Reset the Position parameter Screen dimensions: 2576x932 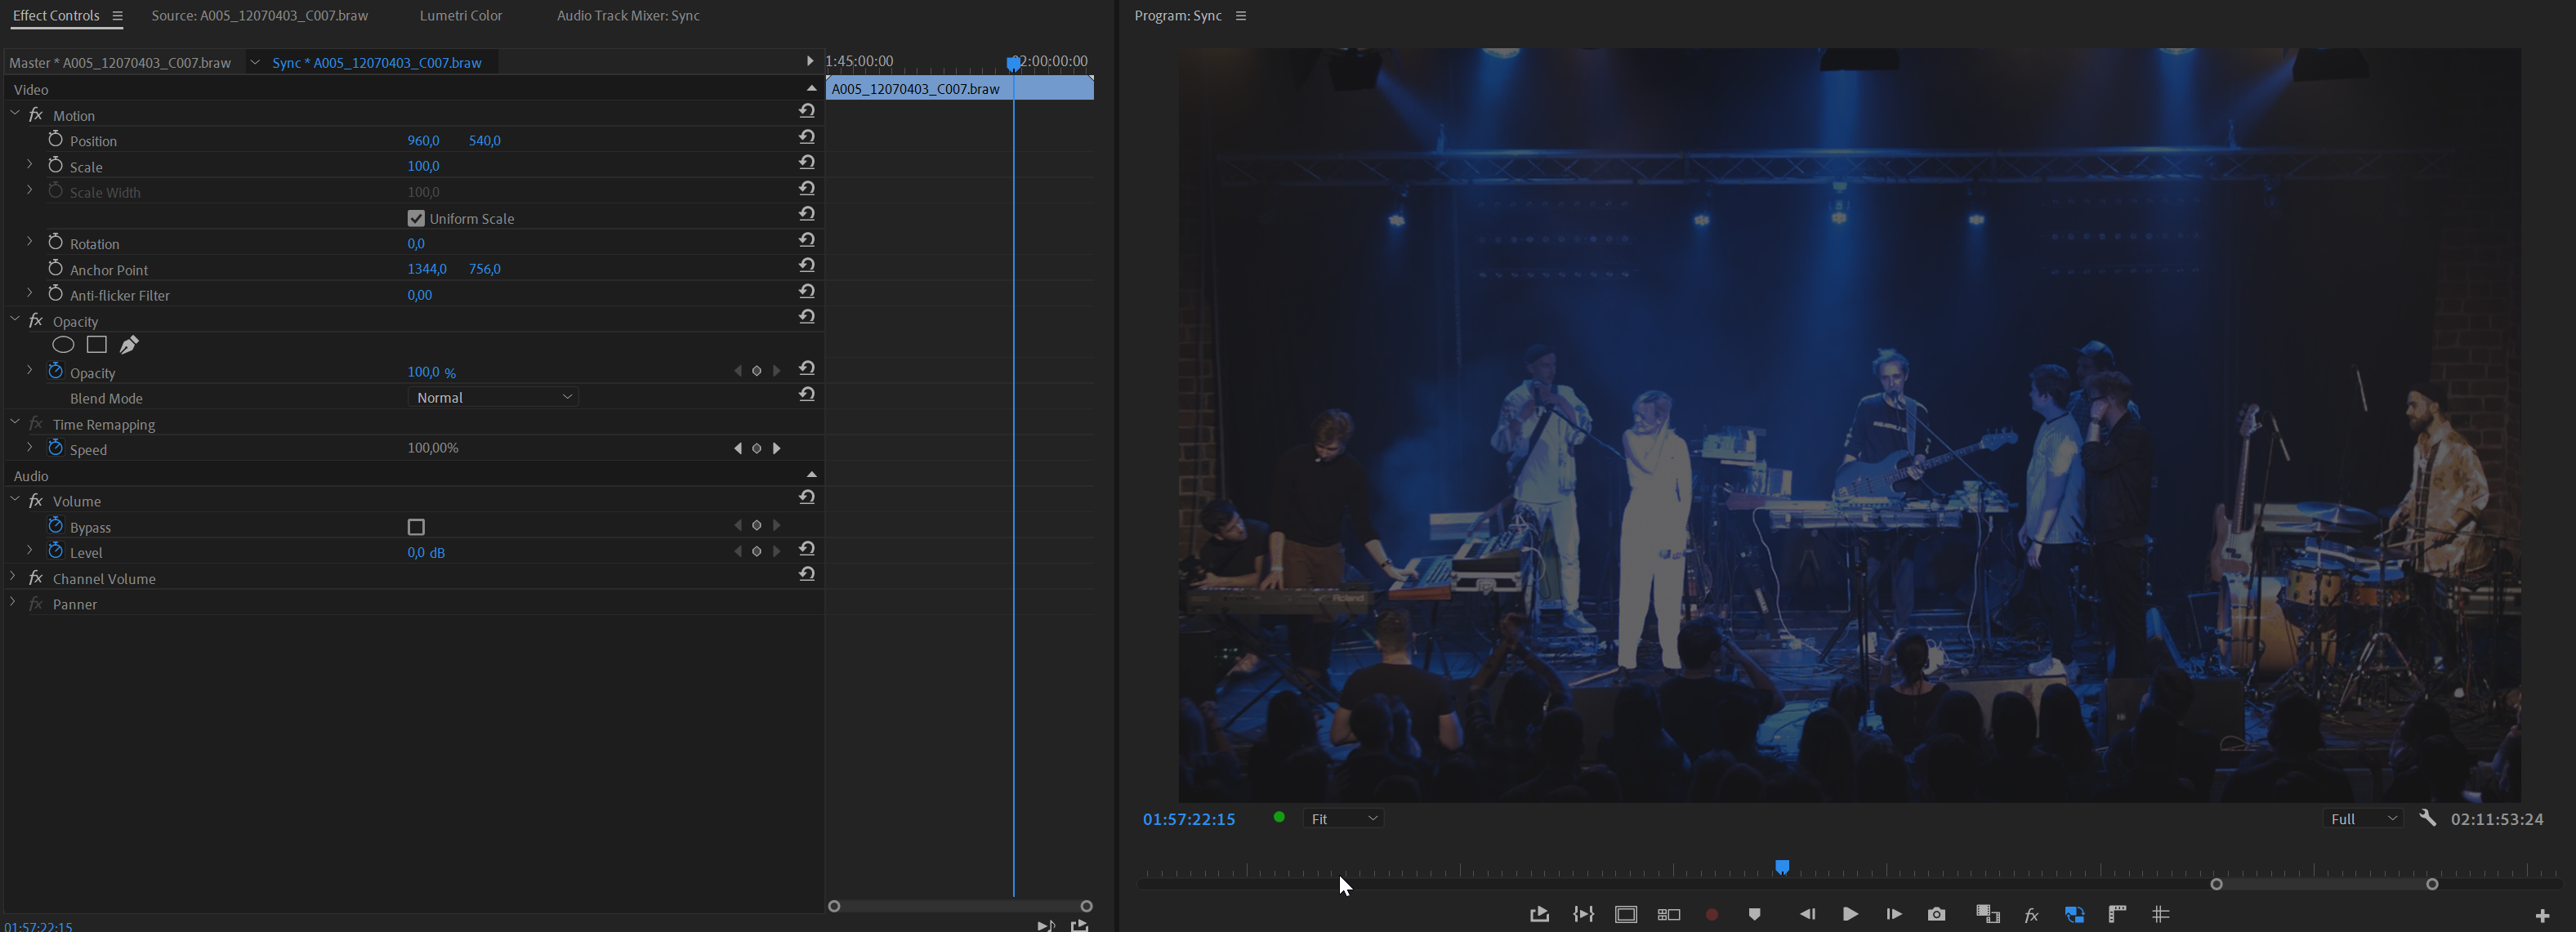[x=807, y=137]
